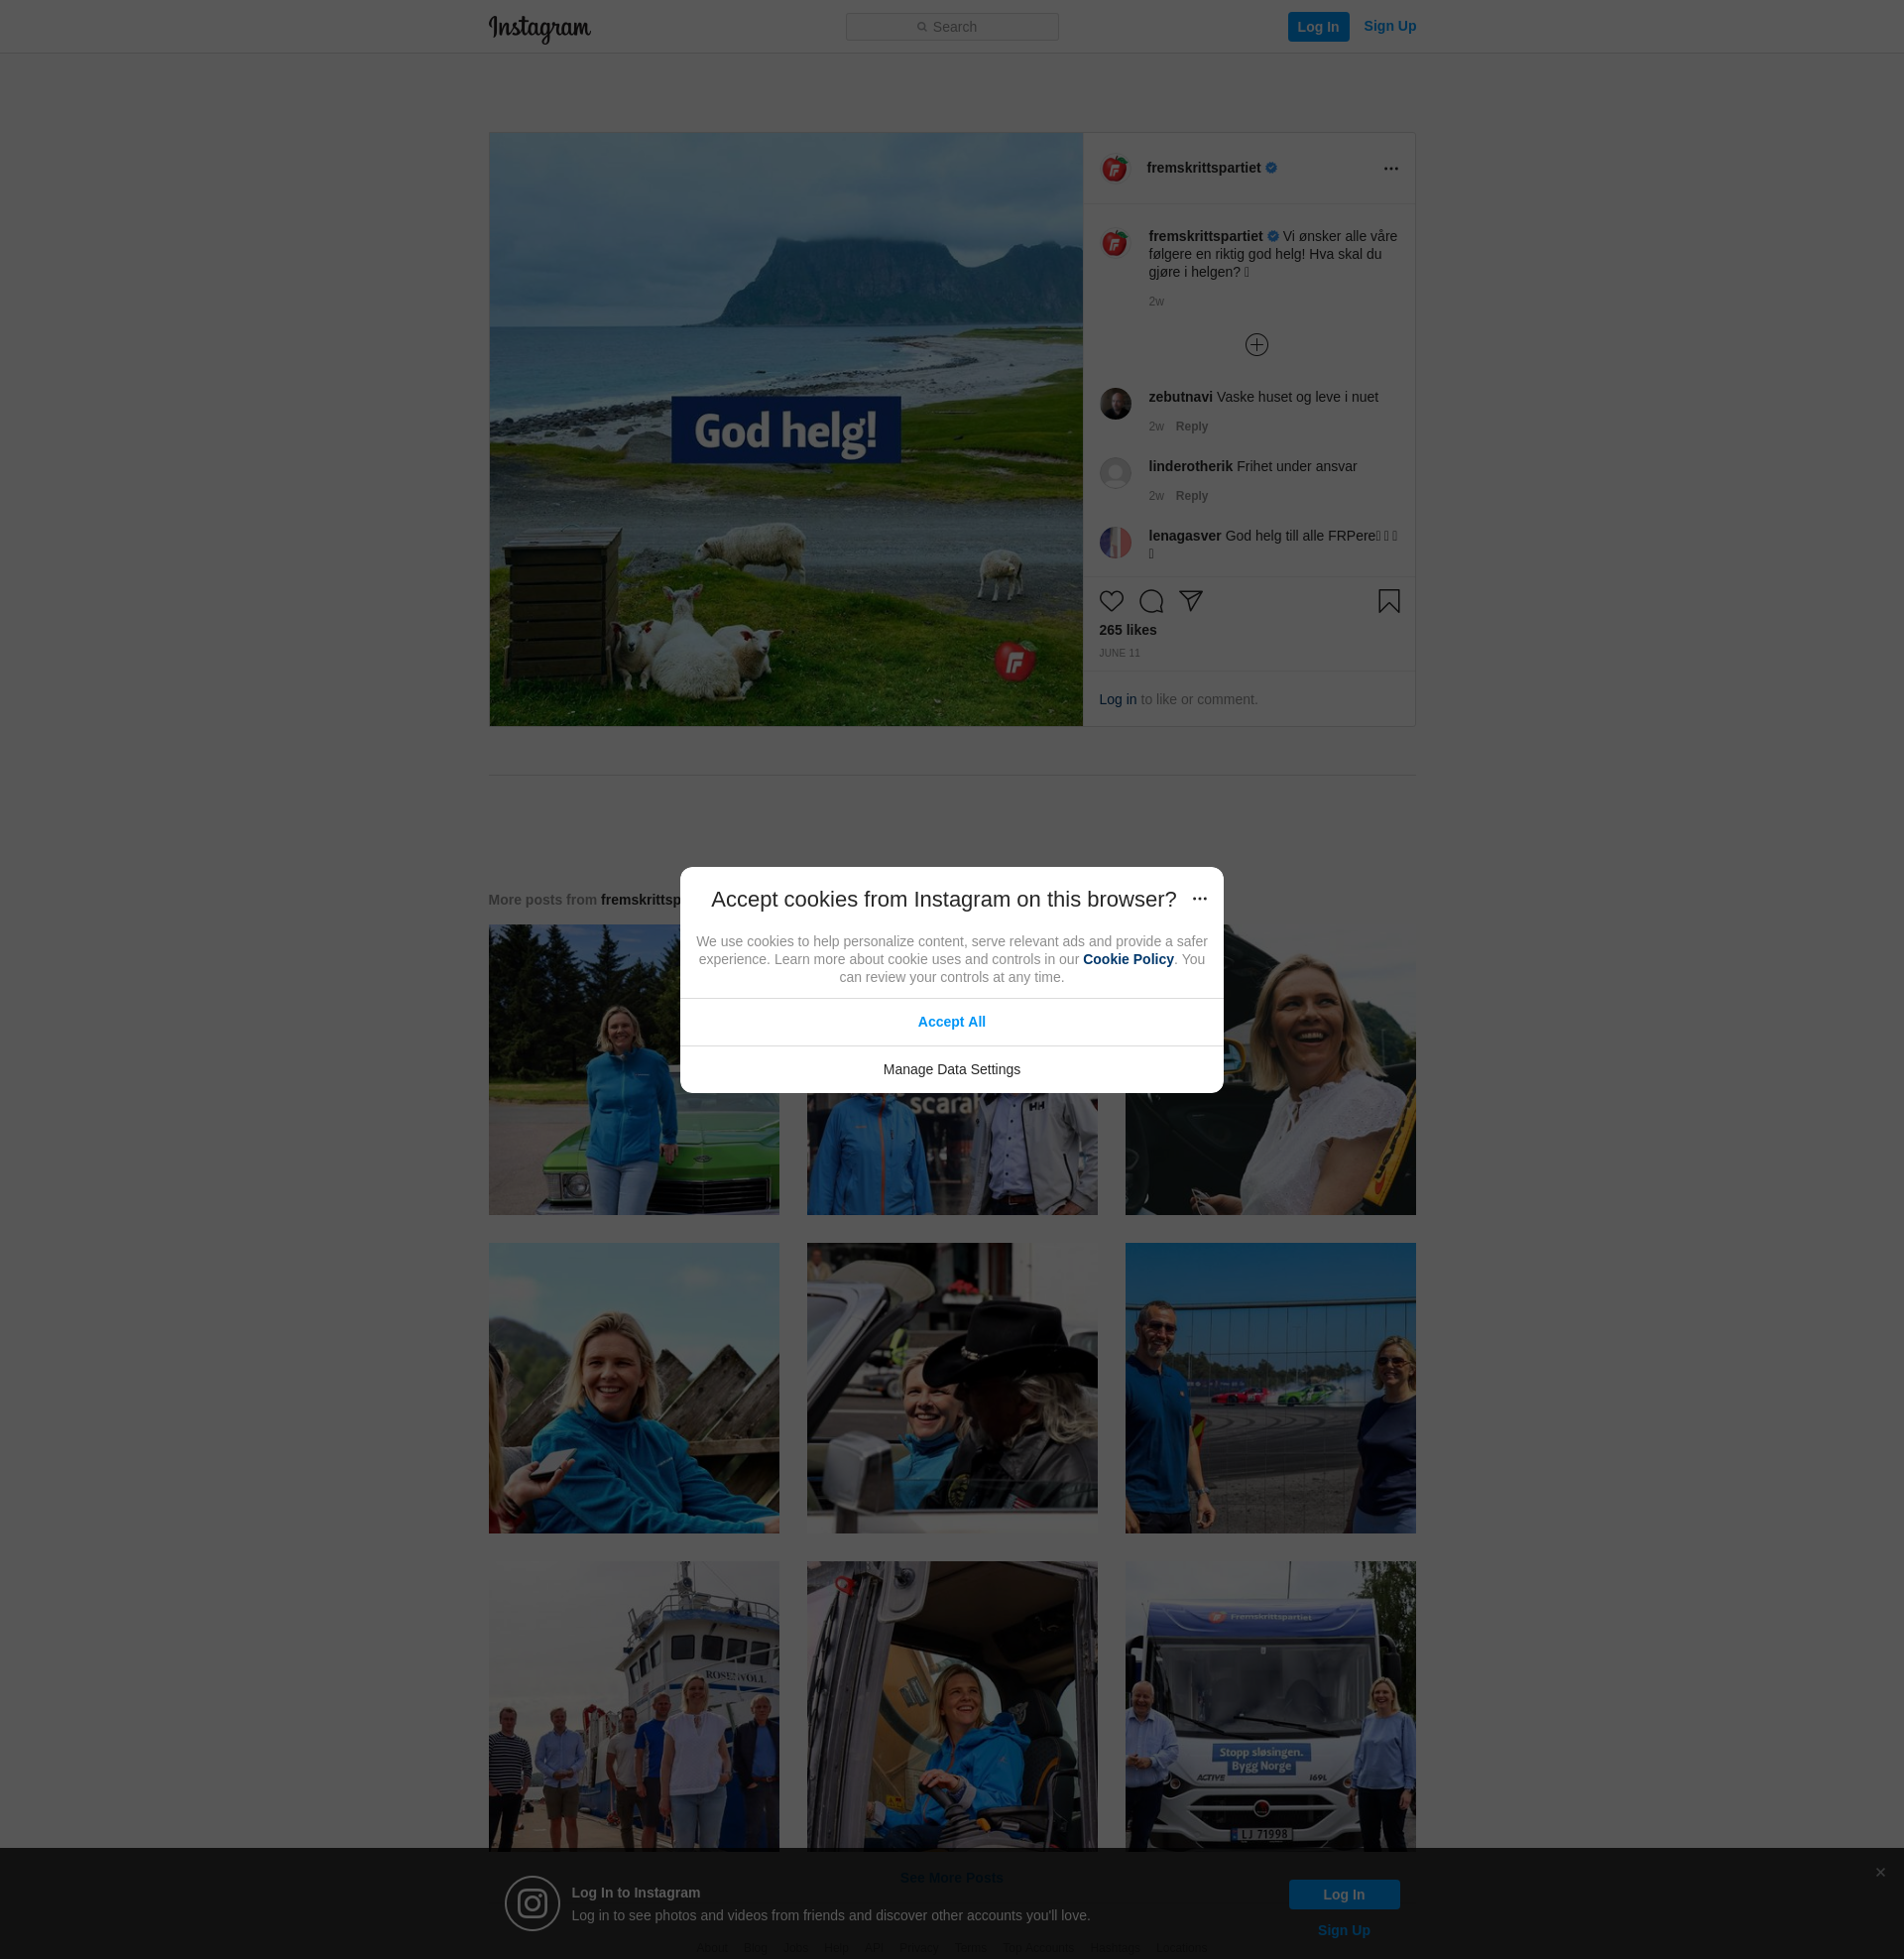The height and width of the screenshot is (1959, 1904).
Task: Click Sign Up link in bottom banner
Action: pos(1343,1931)
